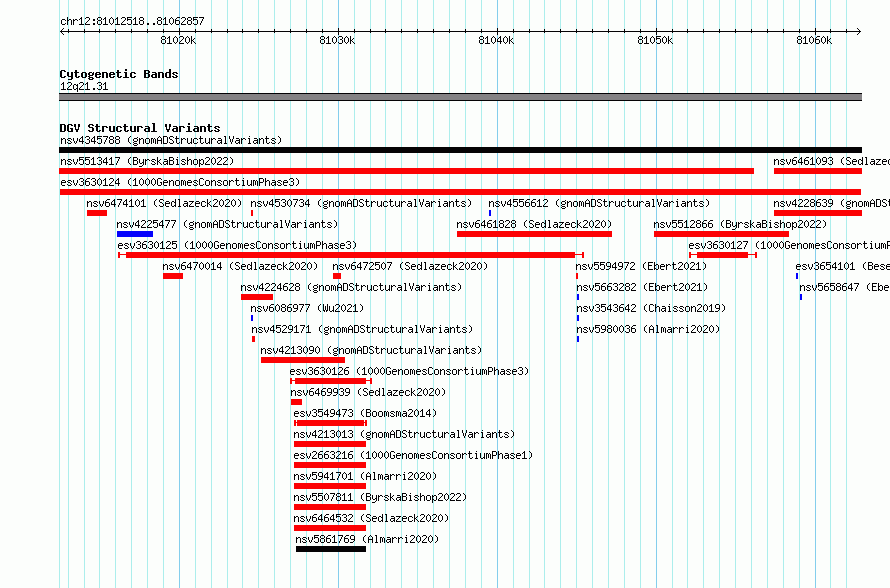Viewport: 890px width, 588px height.
Task: Click the blue nsv4225477 variant bar
Action: (135, 234)
